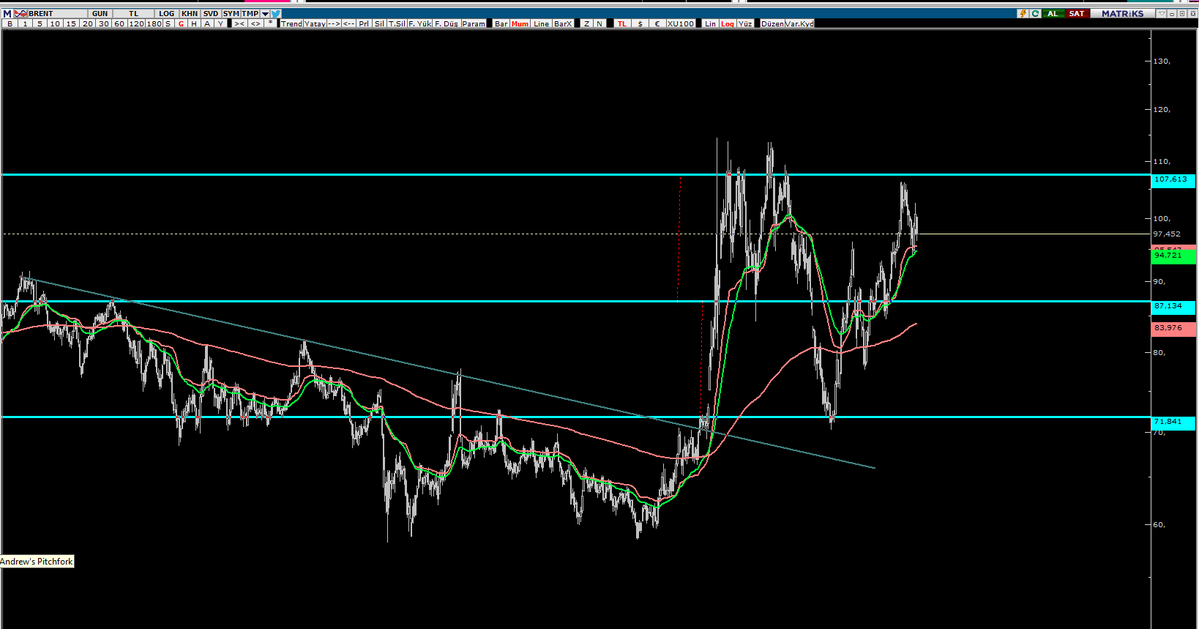
Task: Click the red SAT (sell) button
Action: coord(1077,14)
